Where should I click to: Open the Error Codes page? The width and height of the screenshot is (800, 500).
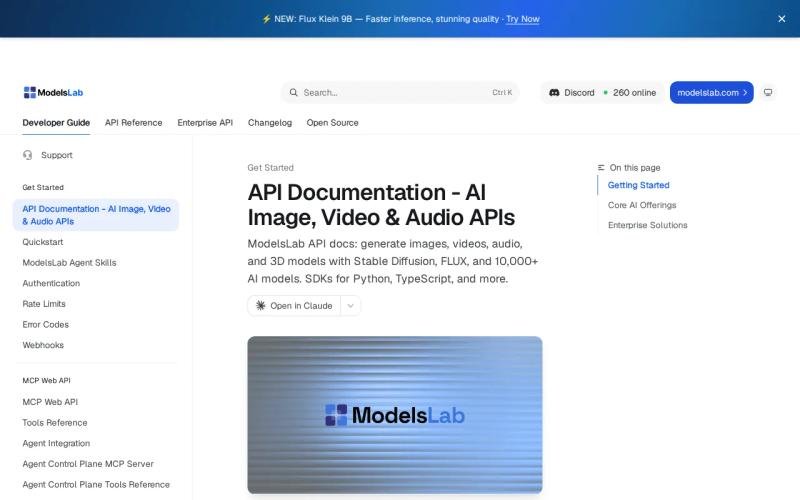coord(45,324)
